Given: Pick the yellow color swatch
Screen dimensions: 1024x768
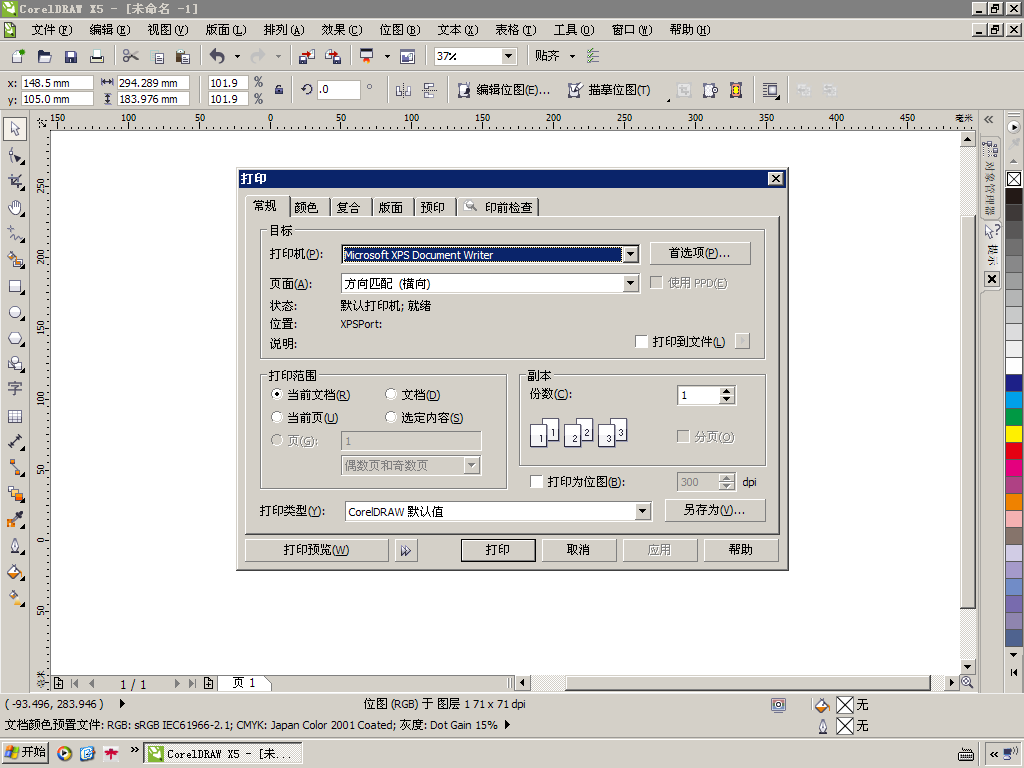Looking at the screenshot, I should point(1014,434).
